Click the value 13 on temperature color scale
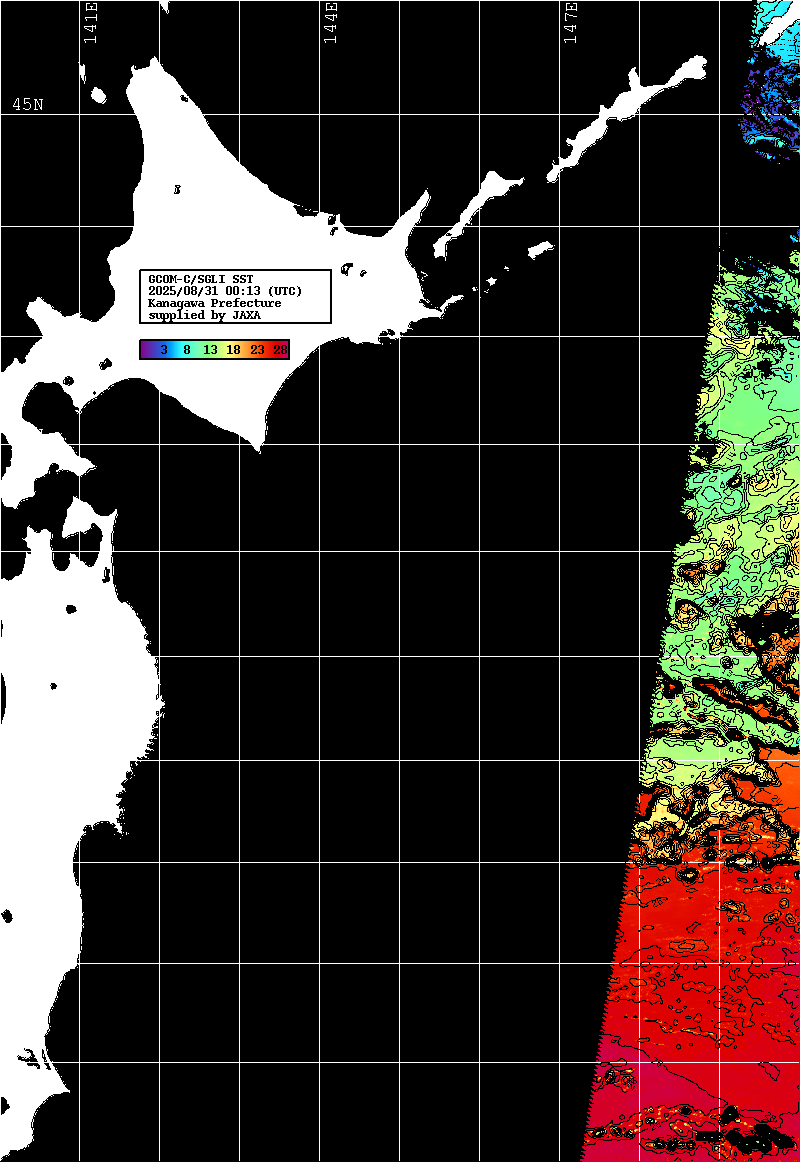This screenshot has height=1162, width=800. point(210,350)
